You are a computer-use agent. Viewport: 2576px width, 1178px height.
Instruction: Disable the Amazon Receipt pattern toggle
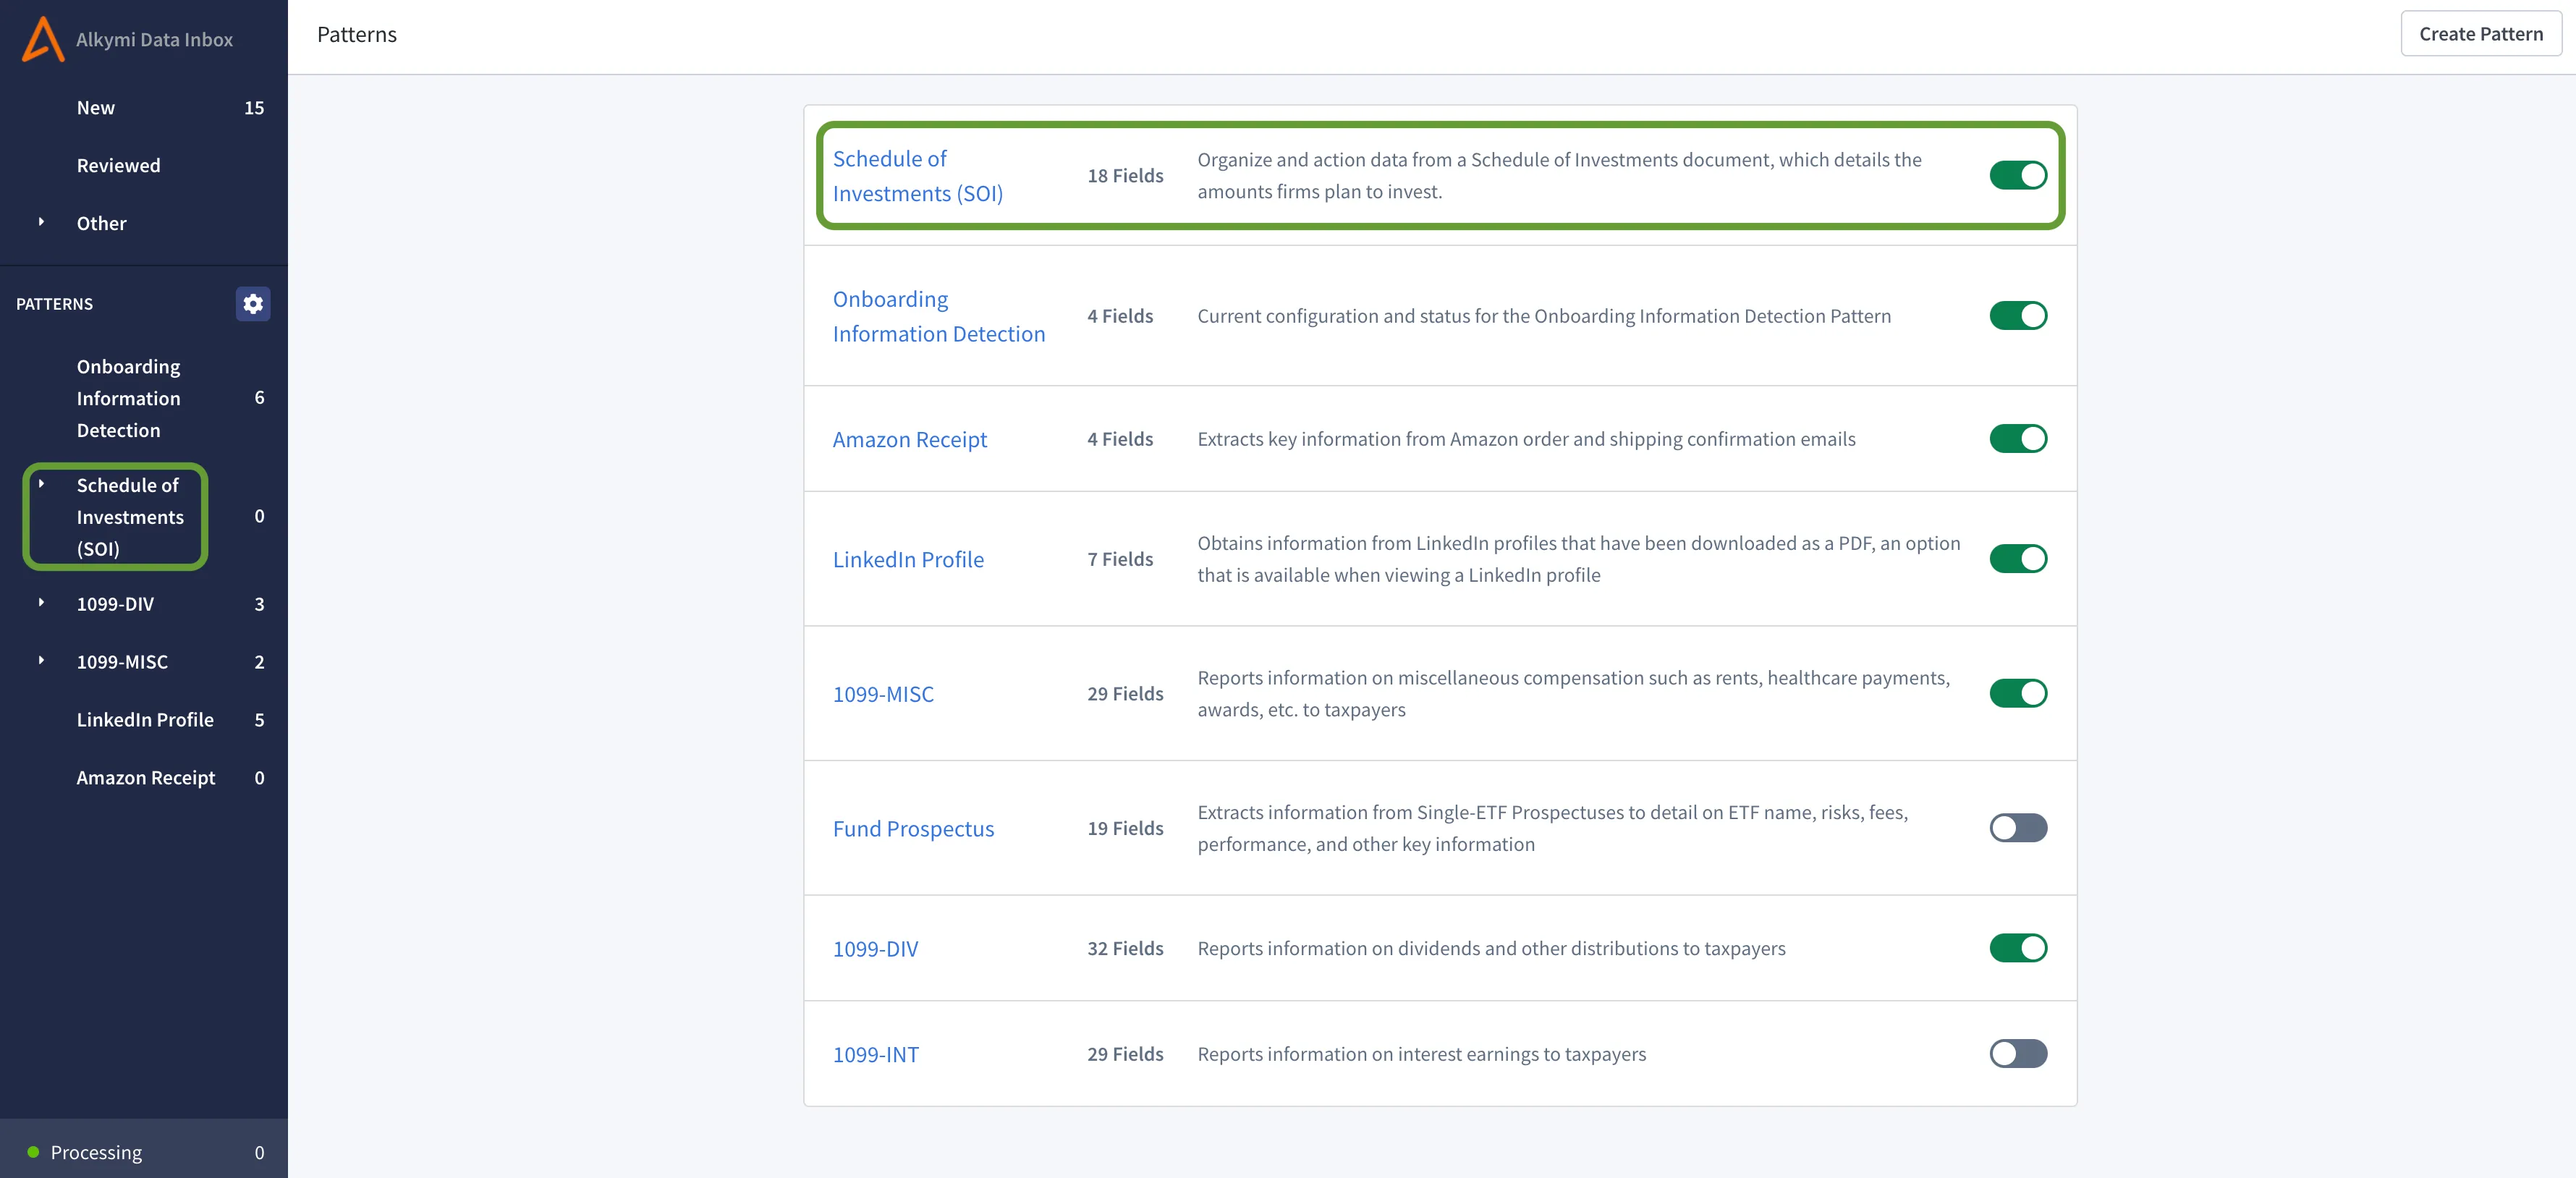point(2018,439)
